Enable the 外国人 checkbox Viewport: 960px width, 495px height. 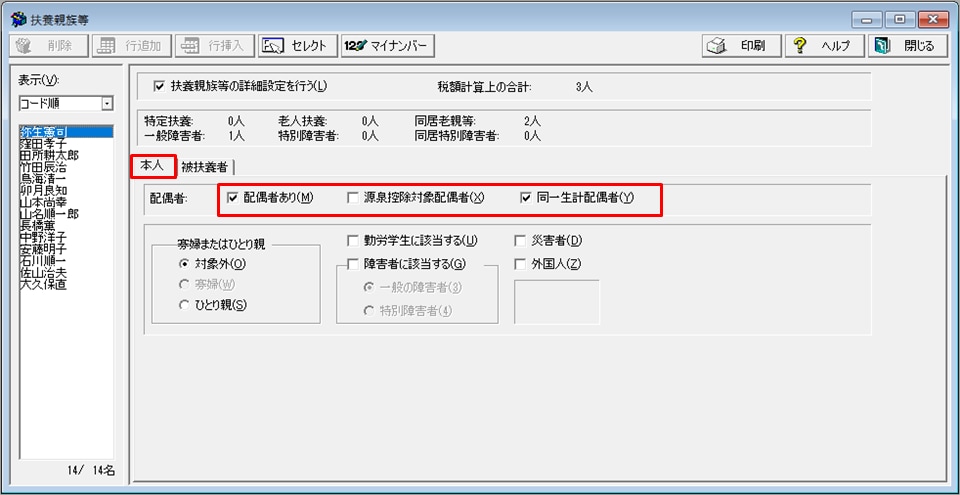[x=521, y=264]
